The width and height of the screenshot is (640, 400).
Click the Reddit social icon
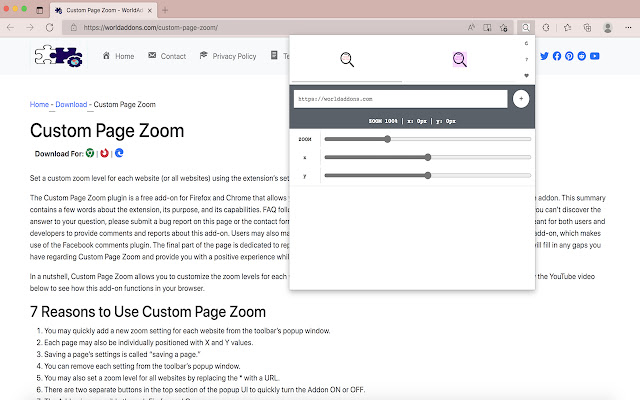coord(582,56)
